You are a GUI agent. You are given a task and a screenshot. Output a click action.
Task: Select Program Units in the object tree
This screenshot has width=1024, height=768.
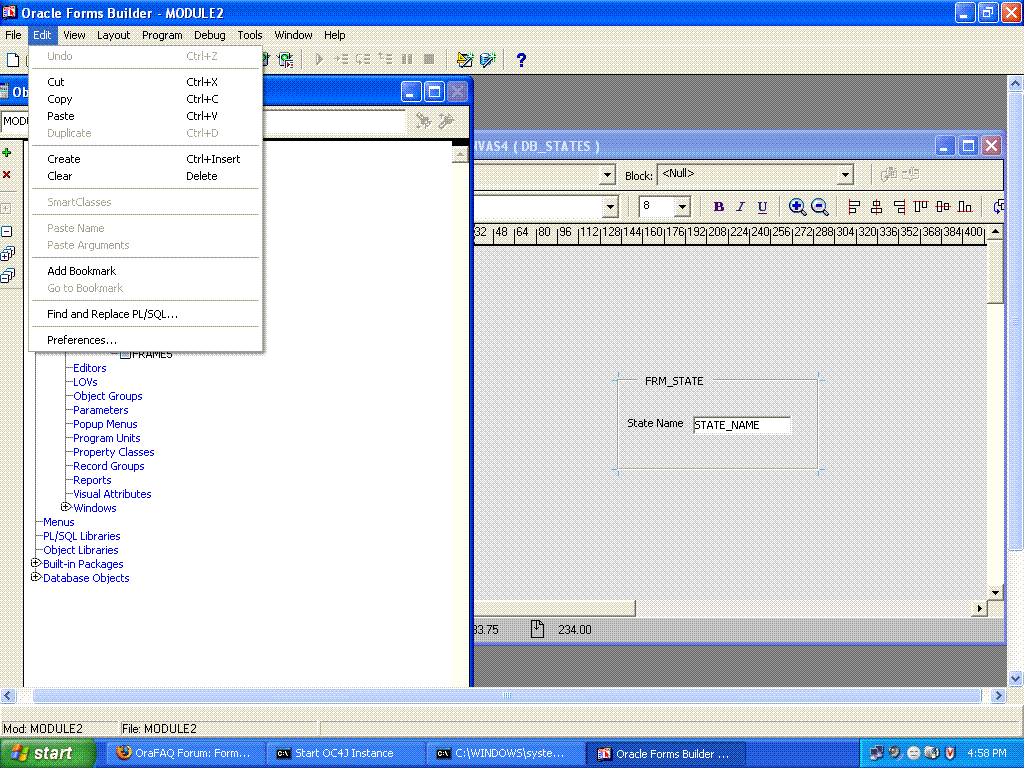106,438
